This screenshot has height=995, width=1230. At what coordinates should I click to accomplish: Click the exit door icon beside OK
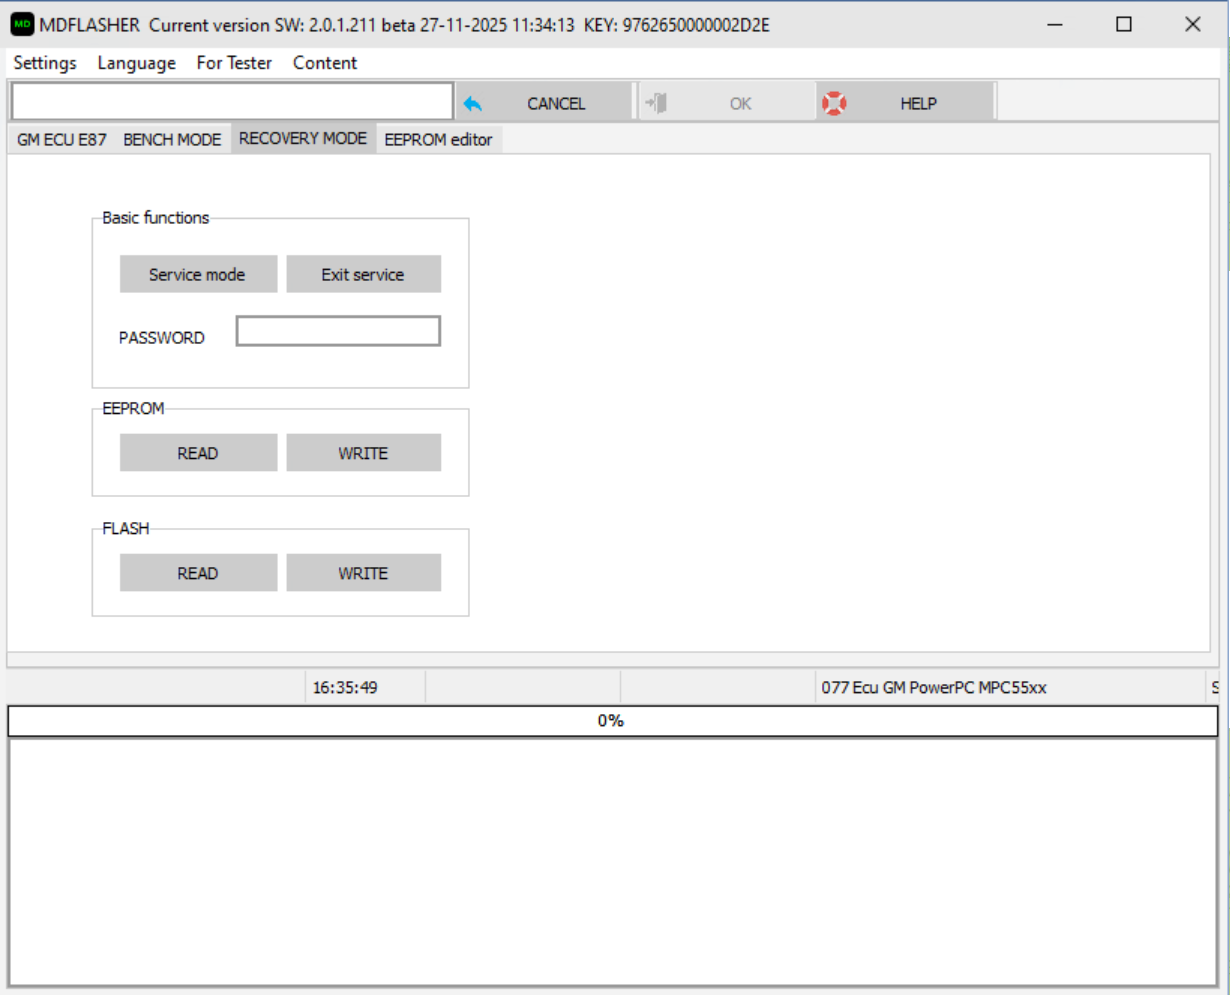[656, 103]
